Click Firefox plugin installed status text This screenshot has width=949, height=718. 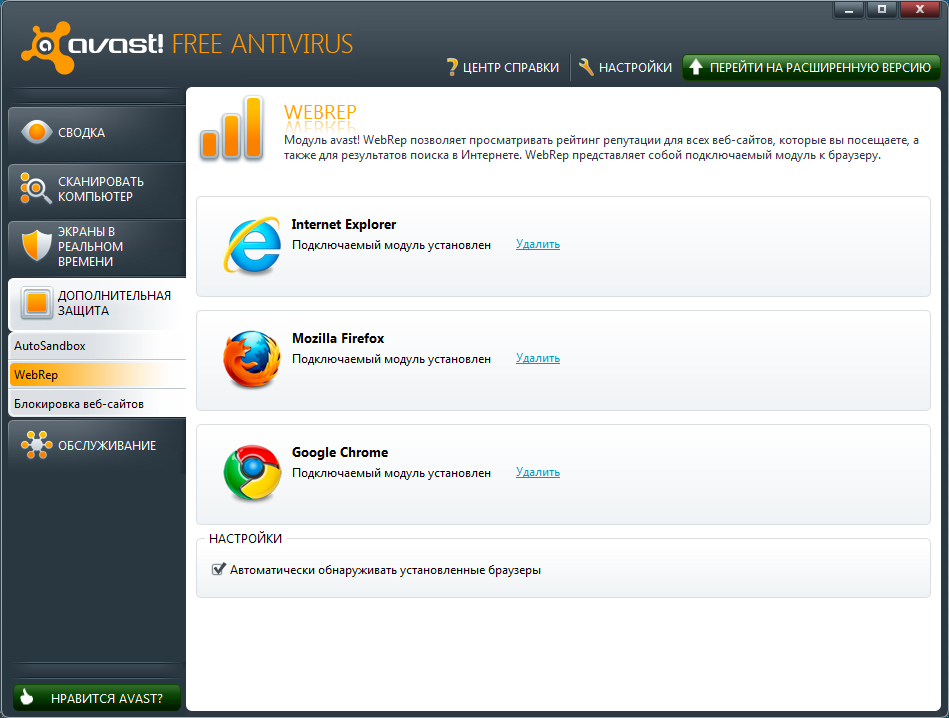tap(392, 359)
